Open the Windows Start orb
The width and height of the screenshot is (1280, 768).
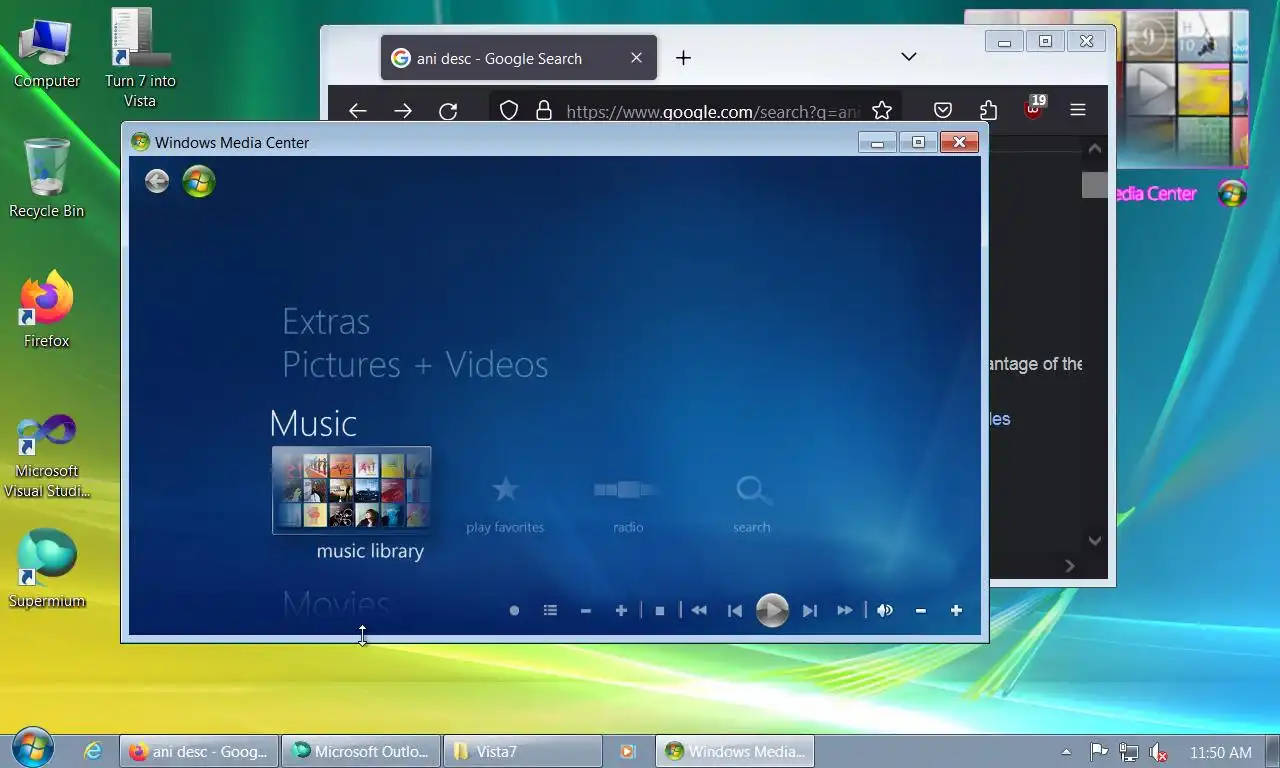[x=33, y=748]
